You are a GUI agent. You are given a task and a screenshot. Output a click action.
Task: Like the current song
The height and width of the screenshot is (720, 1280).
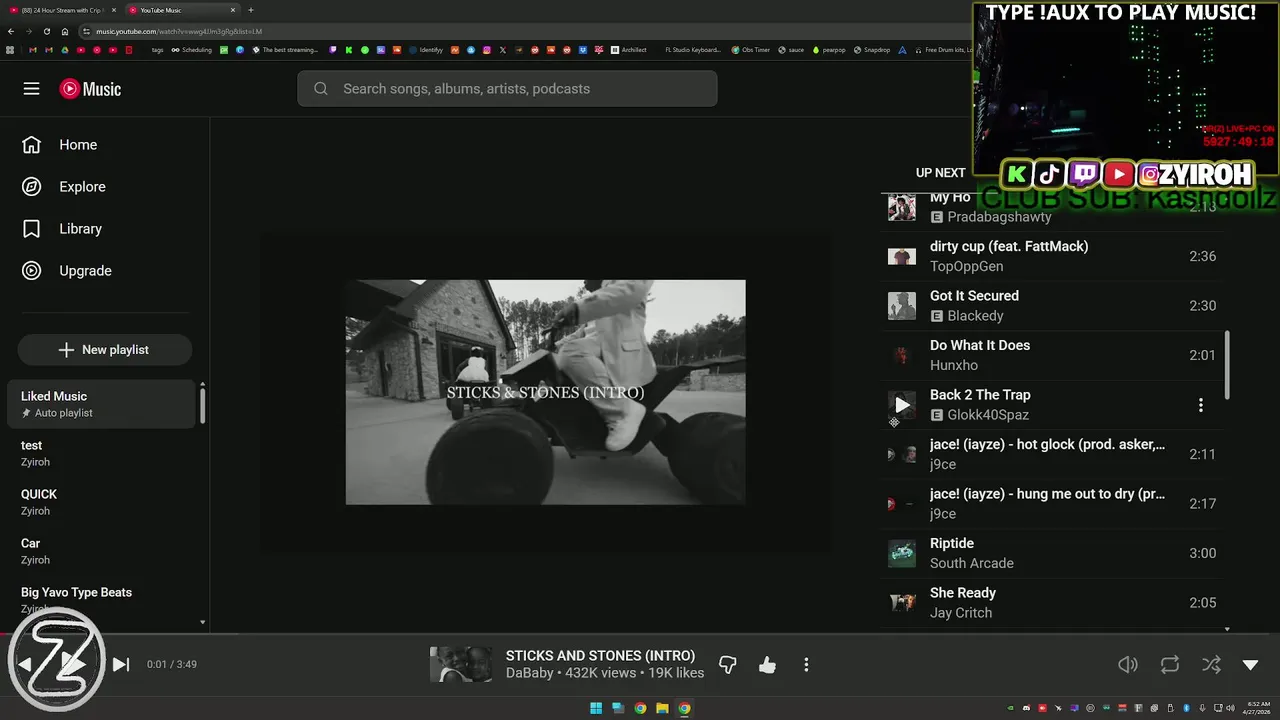coord(767,665)
